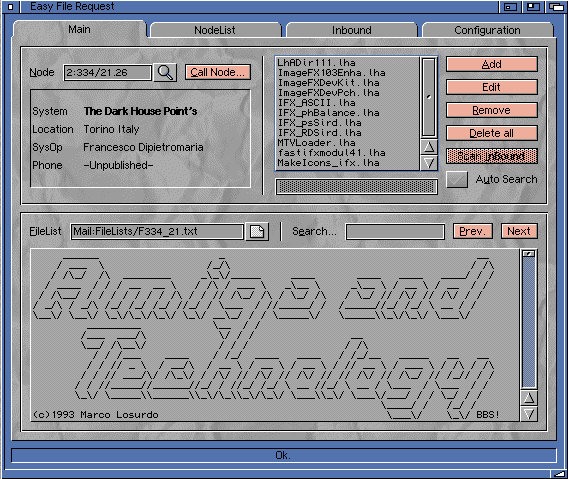The image size is (568, 479).
Task: Click the FileList path input field
Action: point(157,232)
